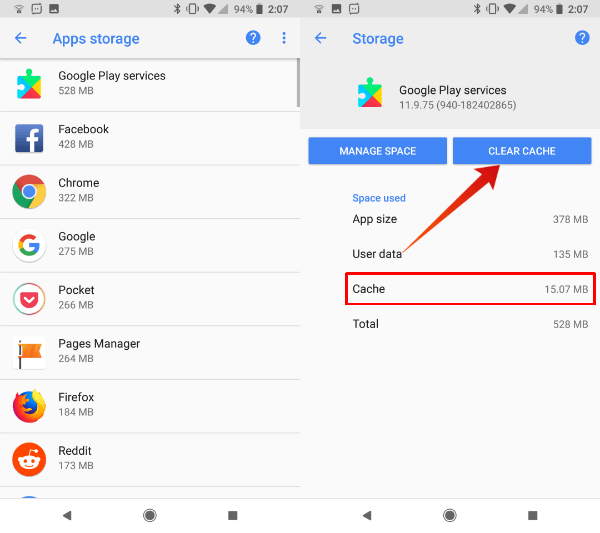Tap the right phone's recent apps button

point(533,515)
